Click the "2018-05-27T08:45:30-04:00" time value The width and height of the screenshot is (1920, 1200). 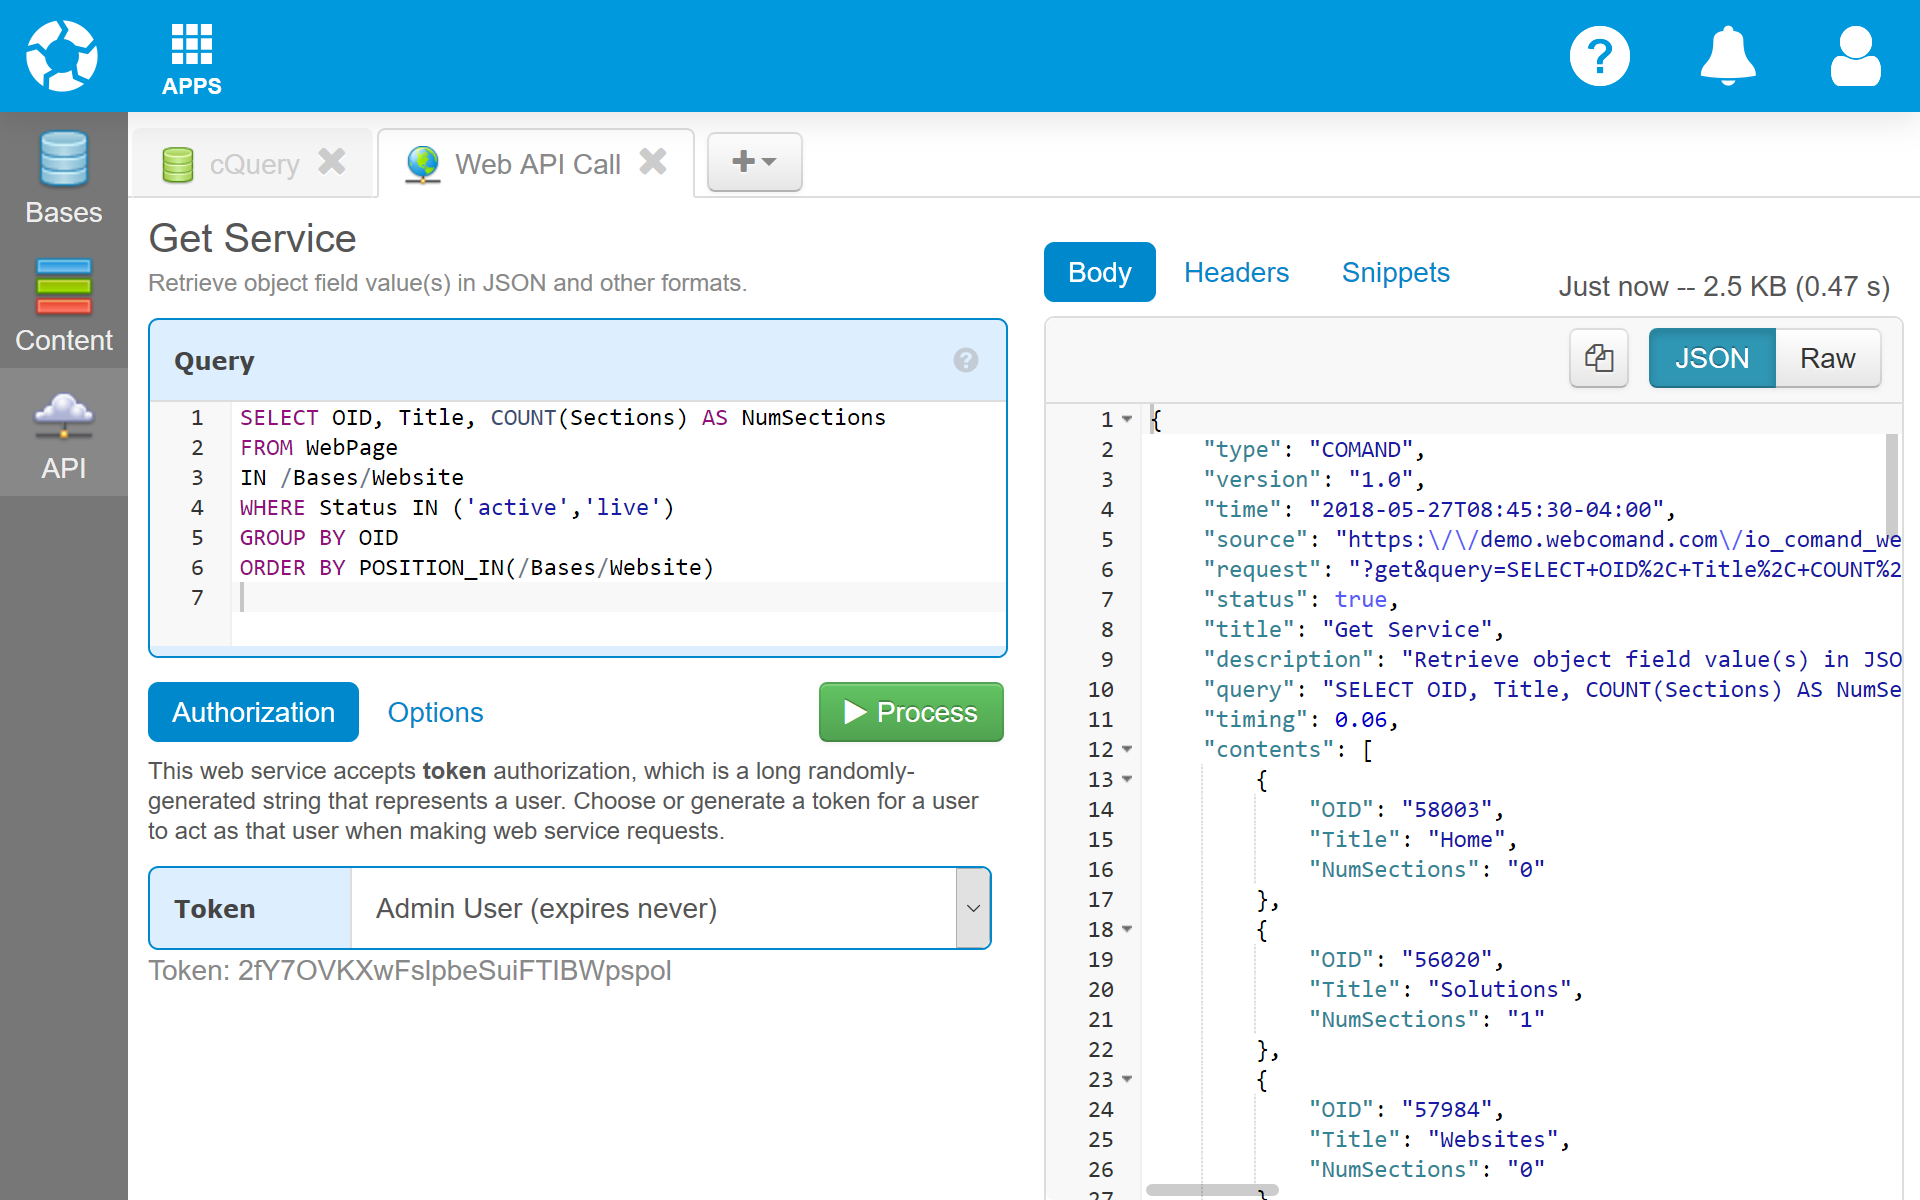tap(1486, 509)
